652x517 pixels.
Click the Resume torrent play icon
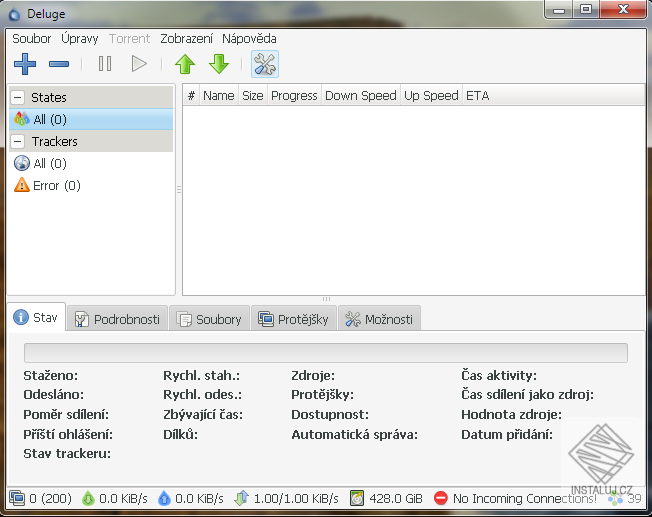[139, 64]
